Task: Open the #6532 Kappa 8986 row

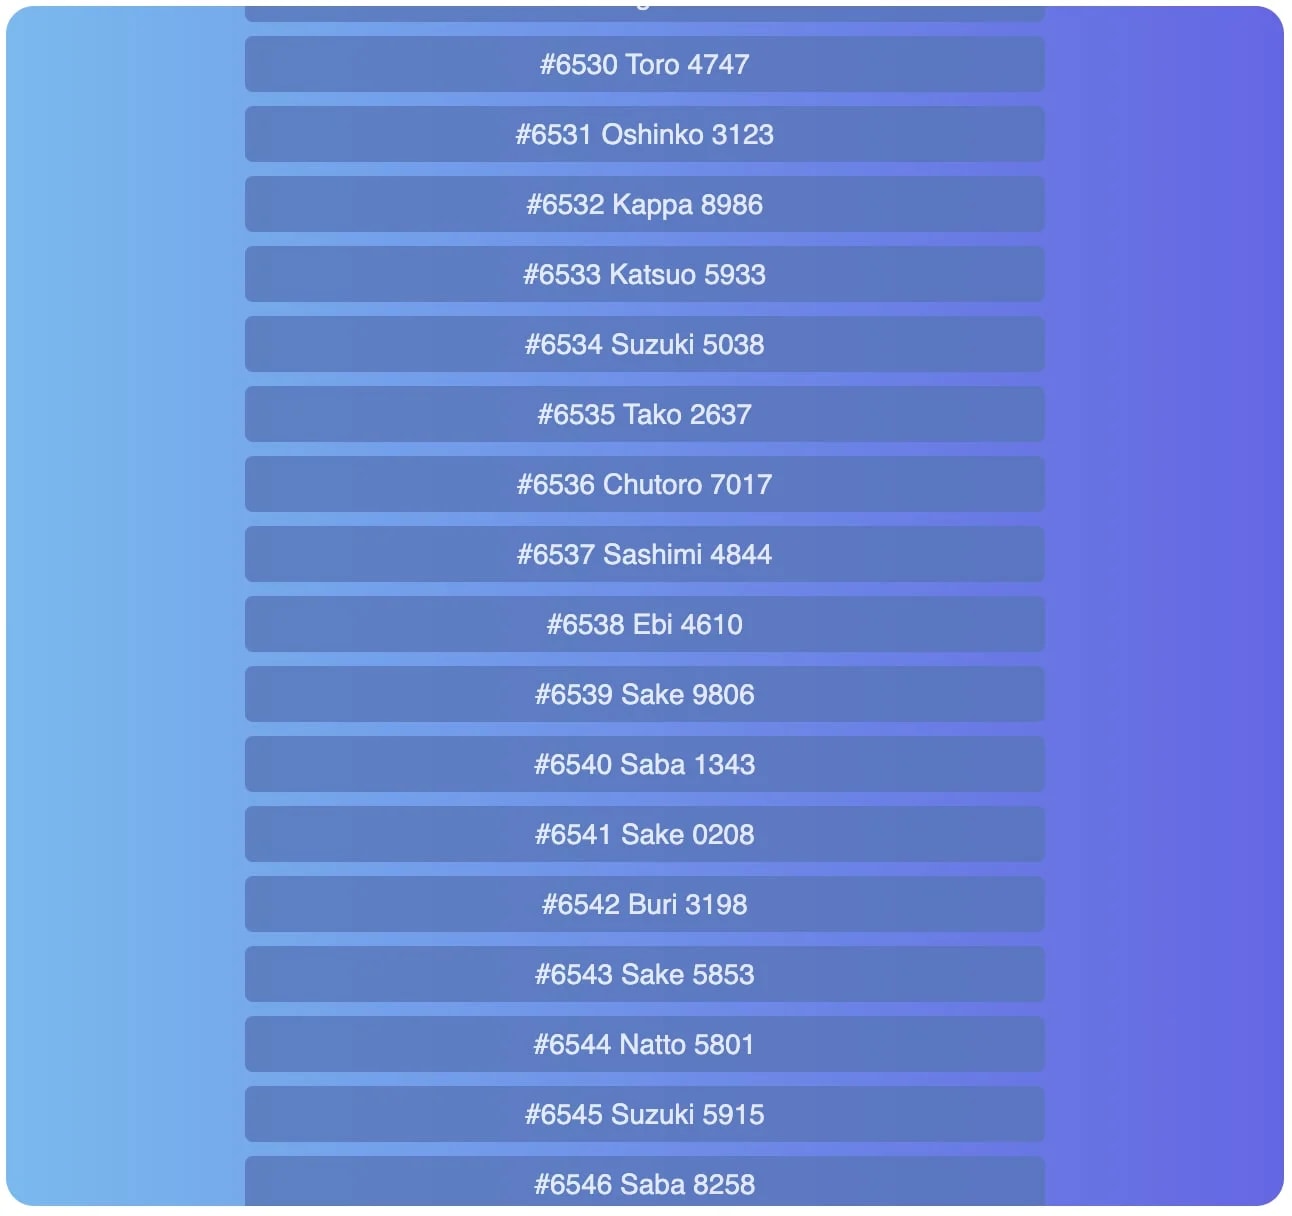Action: point(645,204)
